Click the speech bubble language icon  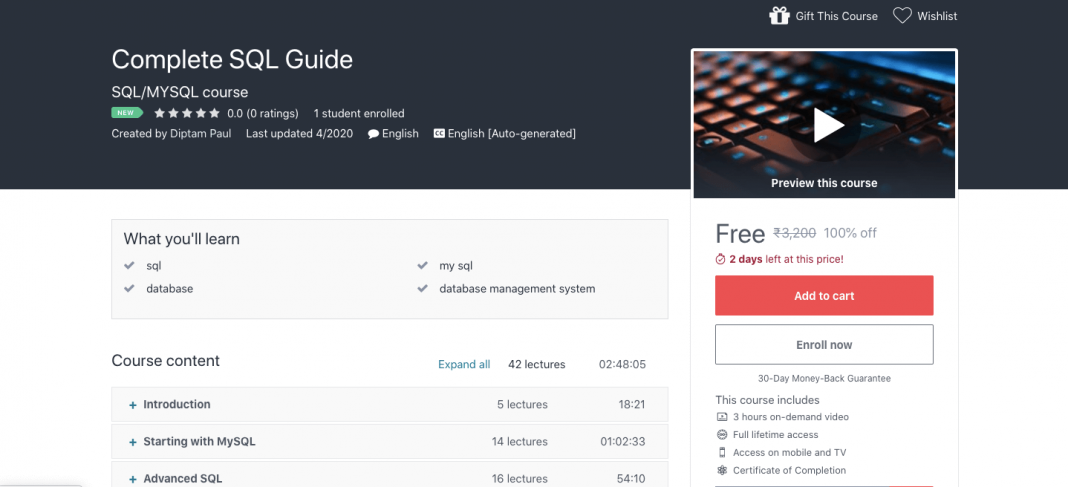[373, 134]
